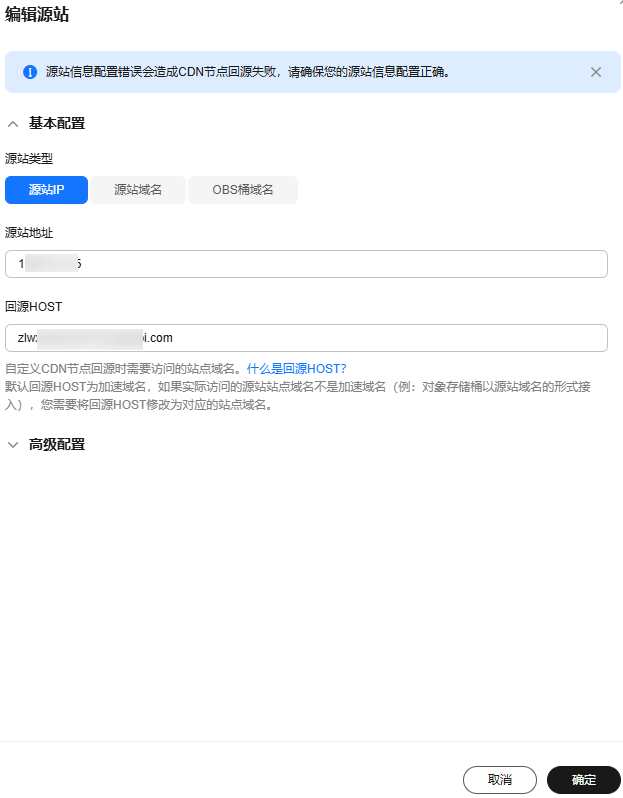Click the 编辑源站 dialog title
The width and height of the screenshot is (623, 798).
pyautogui.click(x=37, y=14)
